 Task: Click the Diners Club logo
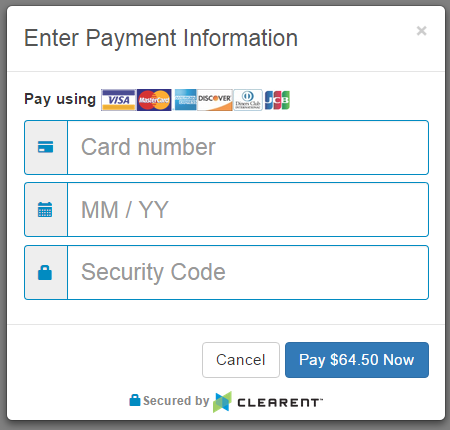pos(248,100)
